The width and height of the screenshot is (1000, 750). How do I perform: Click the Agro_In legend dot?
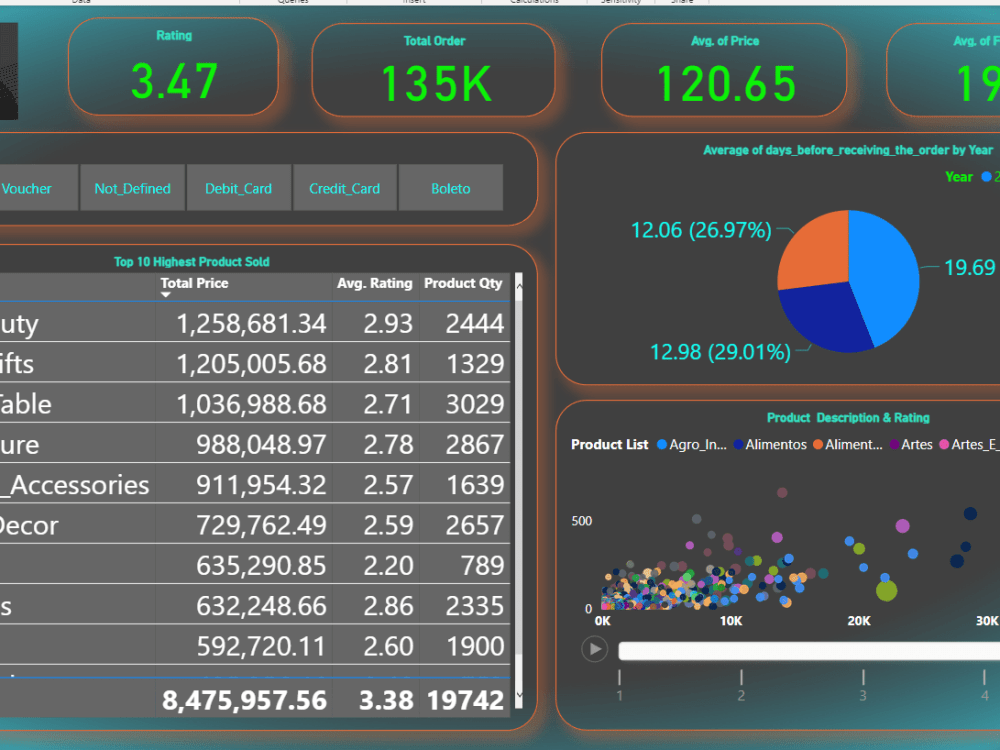click(662, 444)
